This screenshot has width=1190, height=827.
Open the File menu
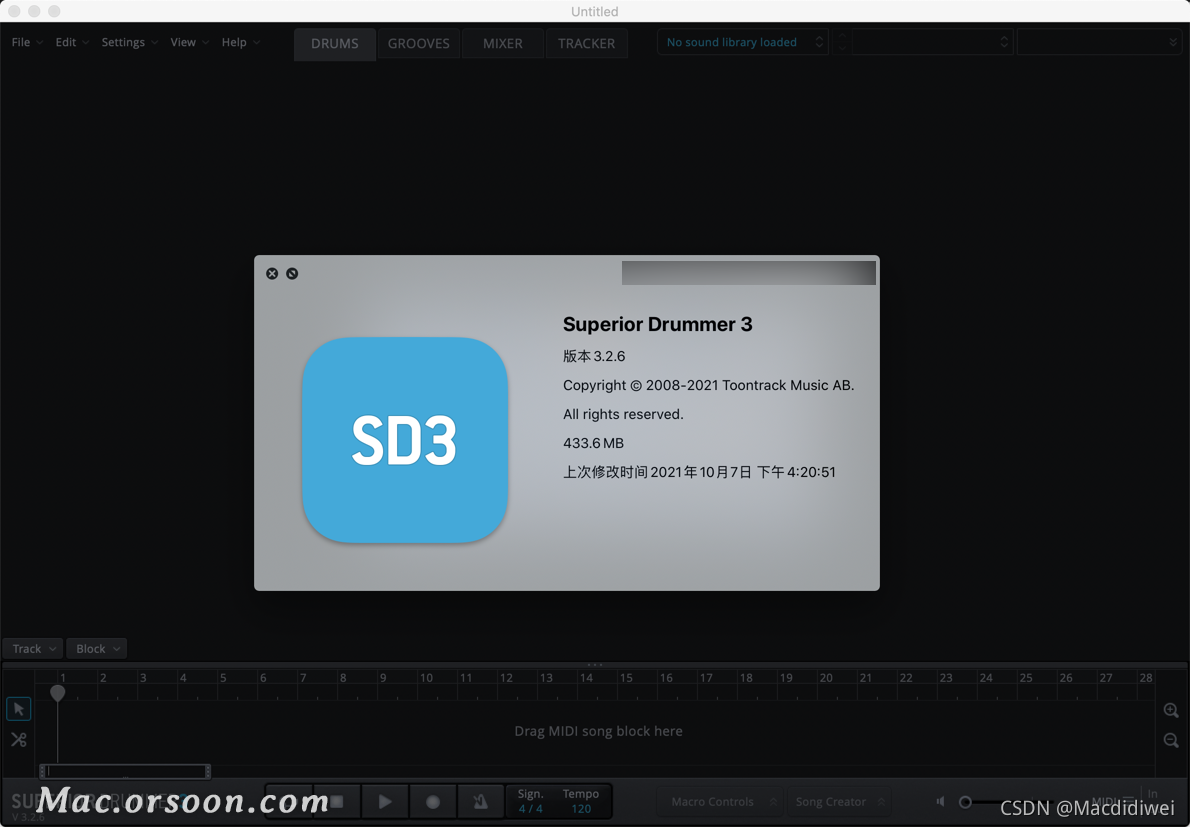click(x=27, y=42)
